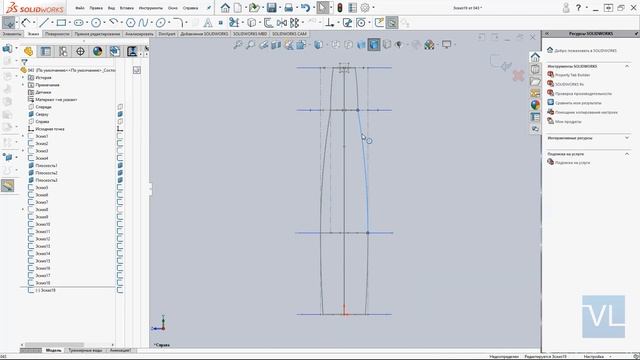Click the Save icon in top toolbar
Viewport: 640px width, 360px height.
pos(271,7)
